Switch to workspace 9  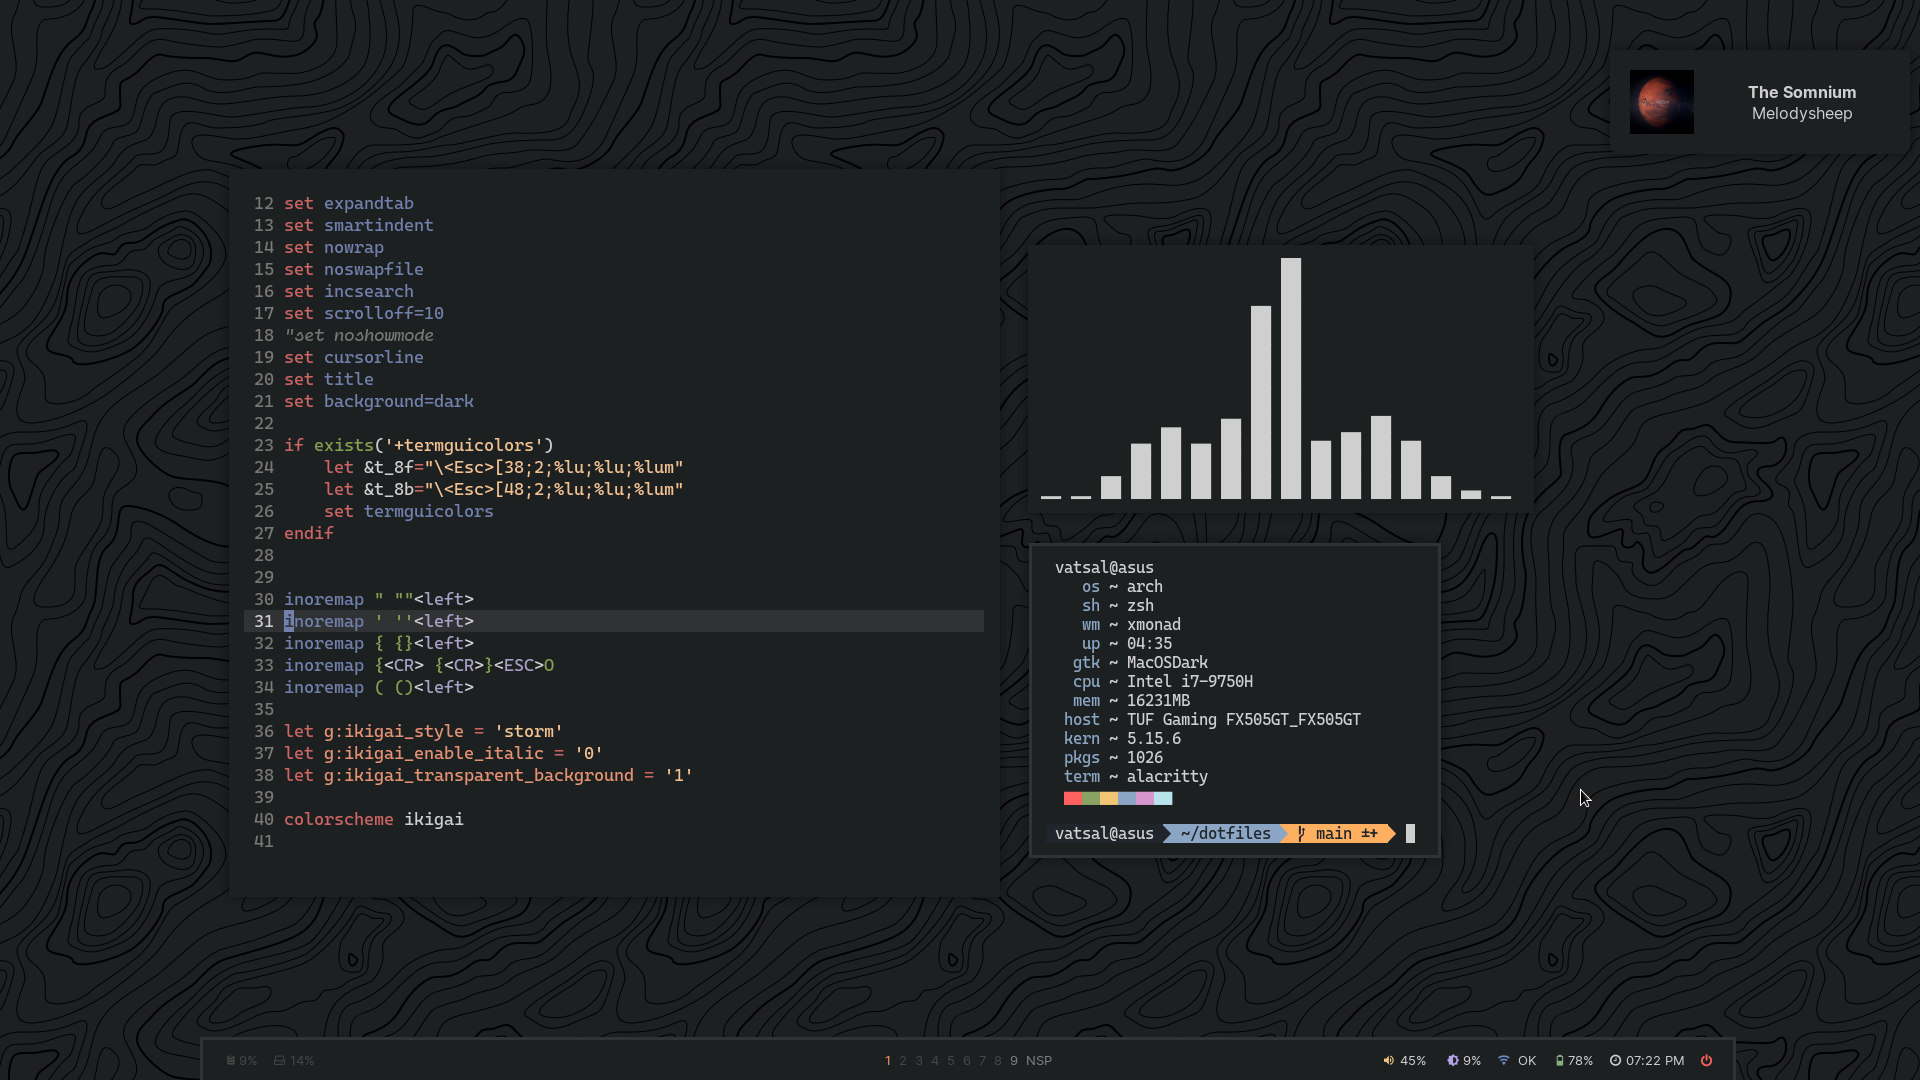[x=1014, y=1061]
